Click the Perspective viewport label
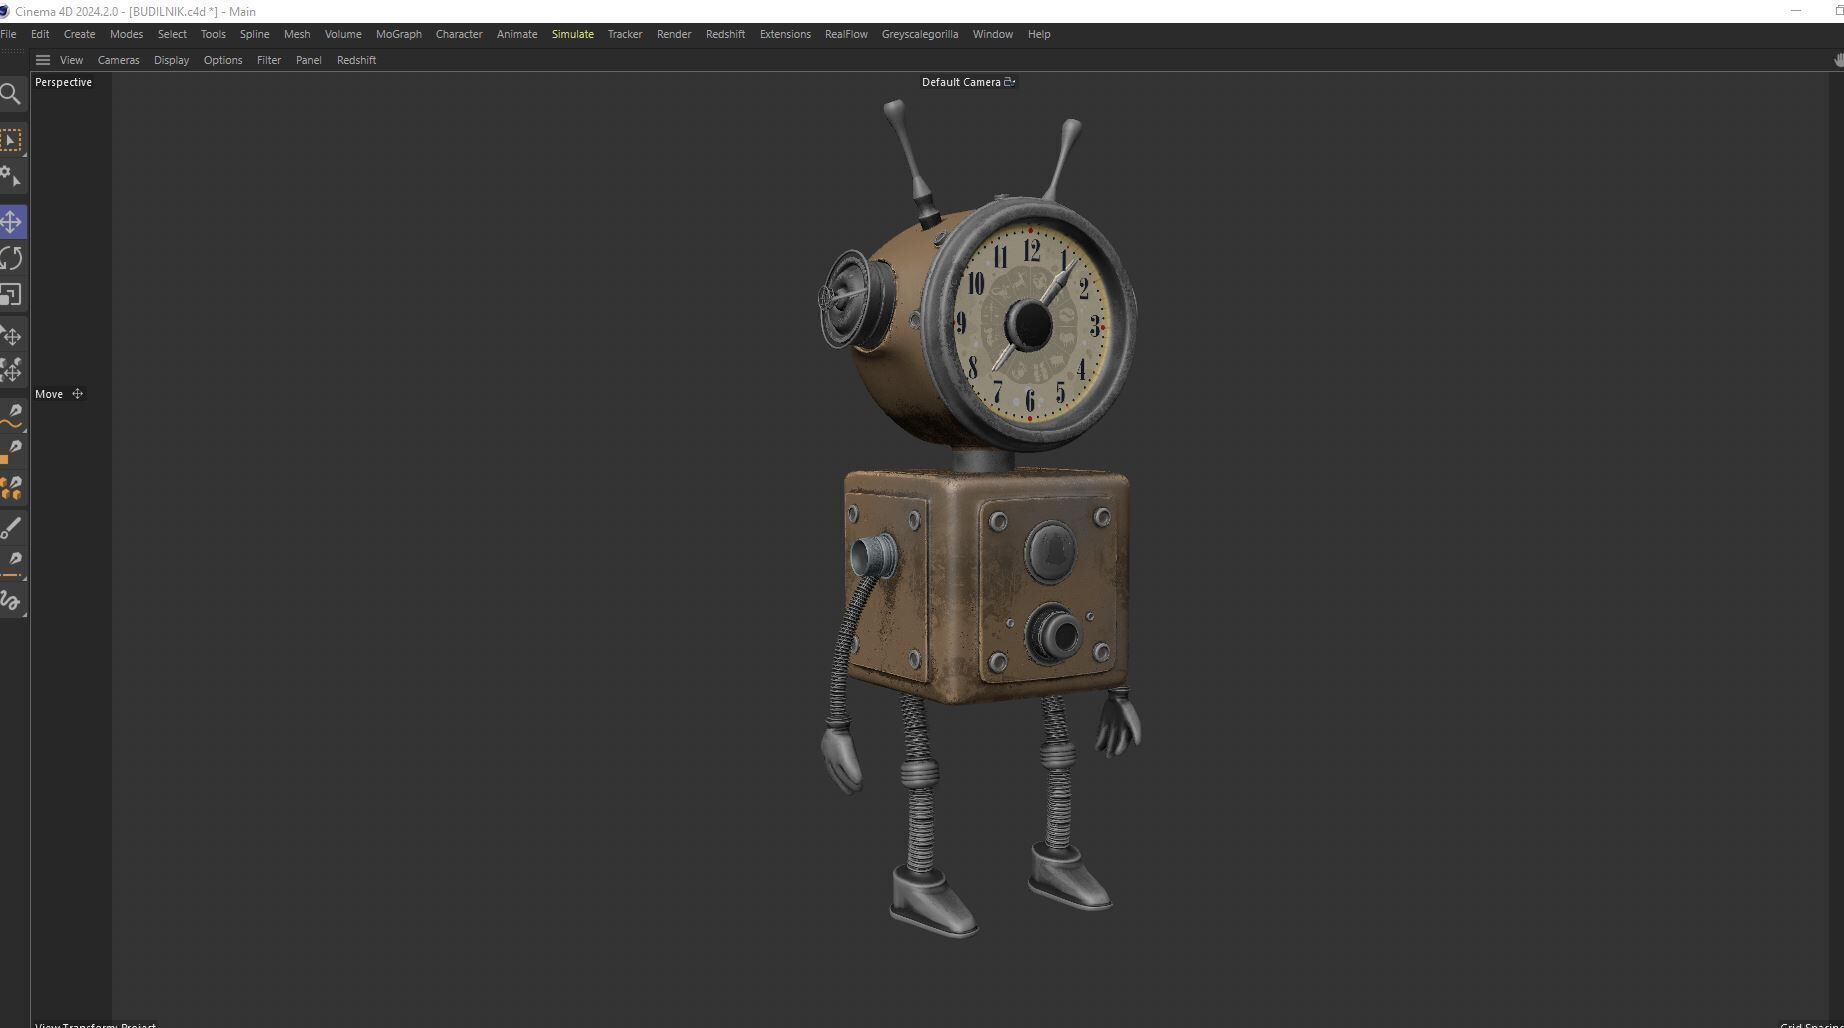This screenshot has height=1028, width=1844. (x=64, y=82)
